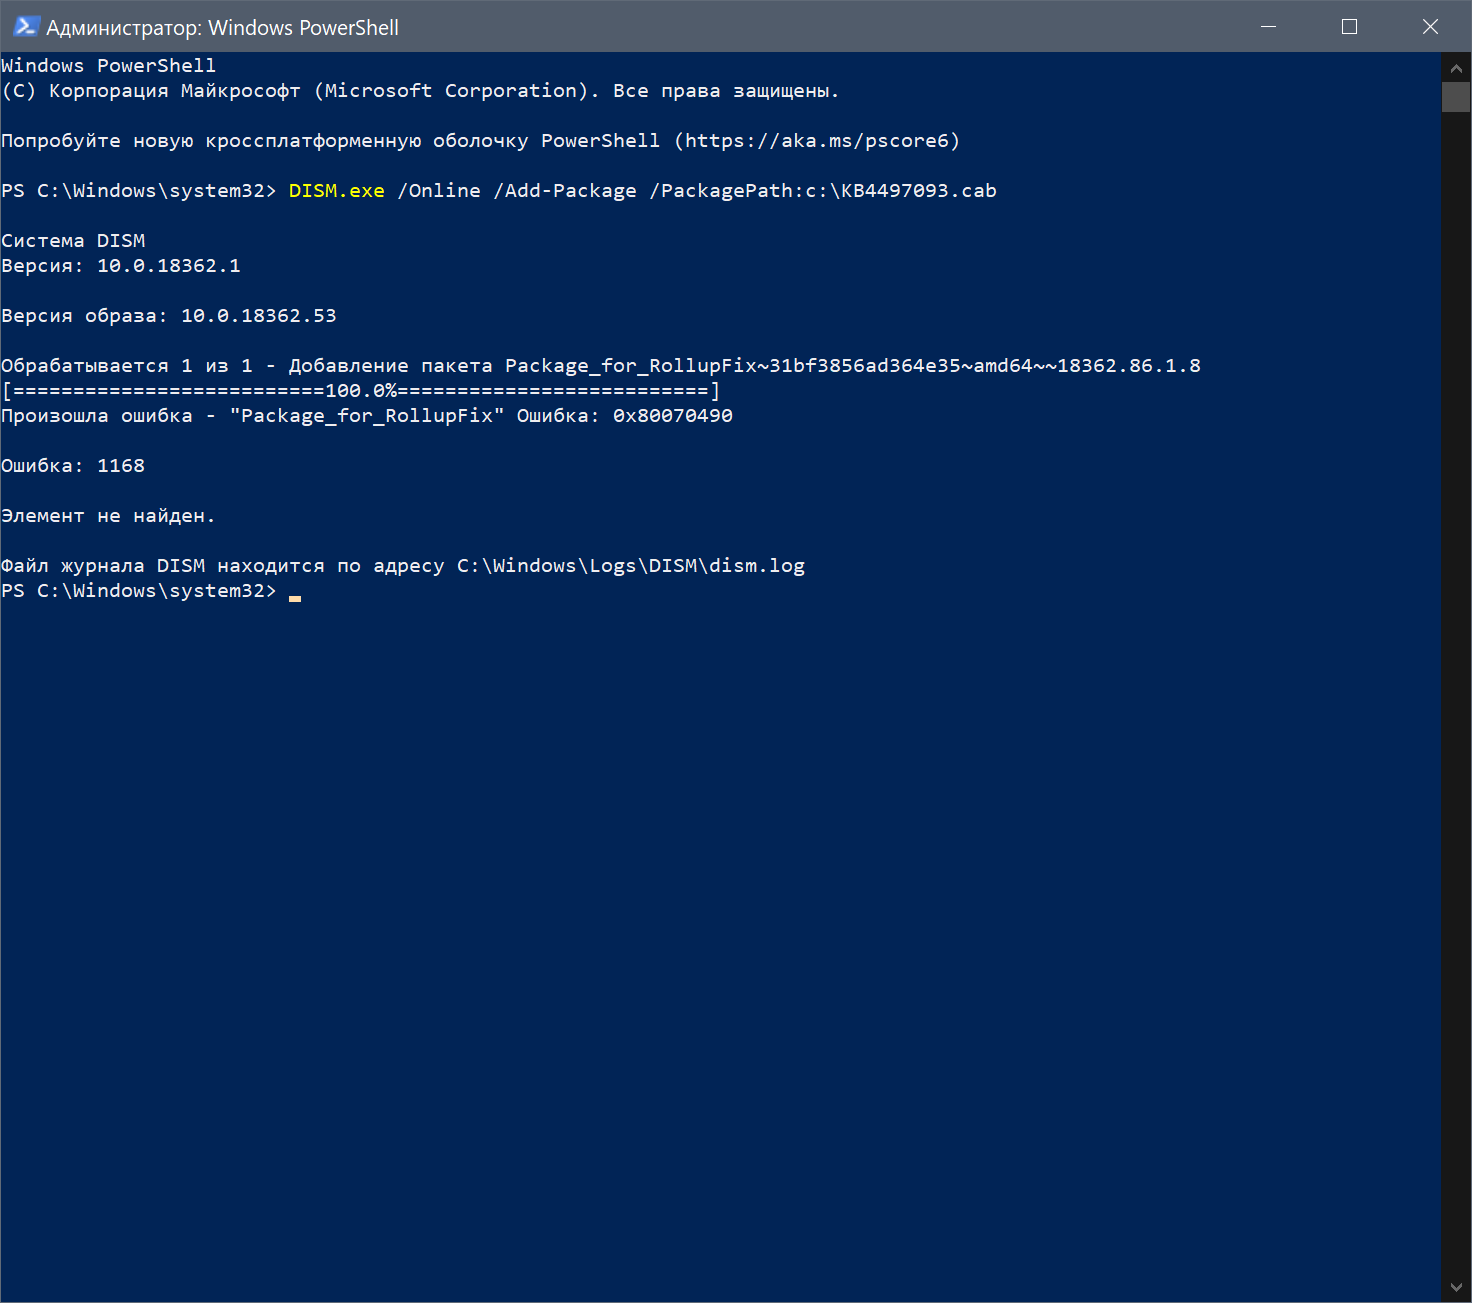Click the PowerShell icon in title bar
This screenshot has height=1303, width=1472.
tap(26, 27)
